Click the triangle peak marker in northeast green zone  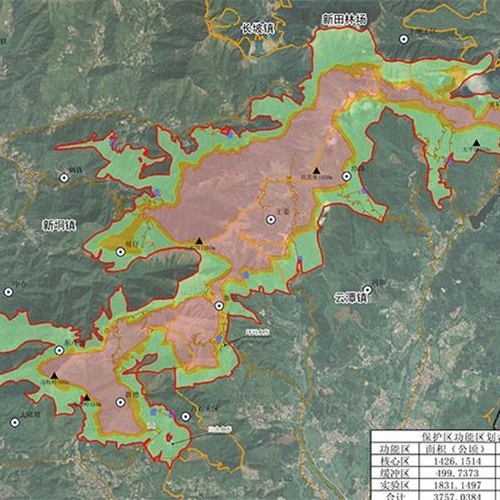477,143
